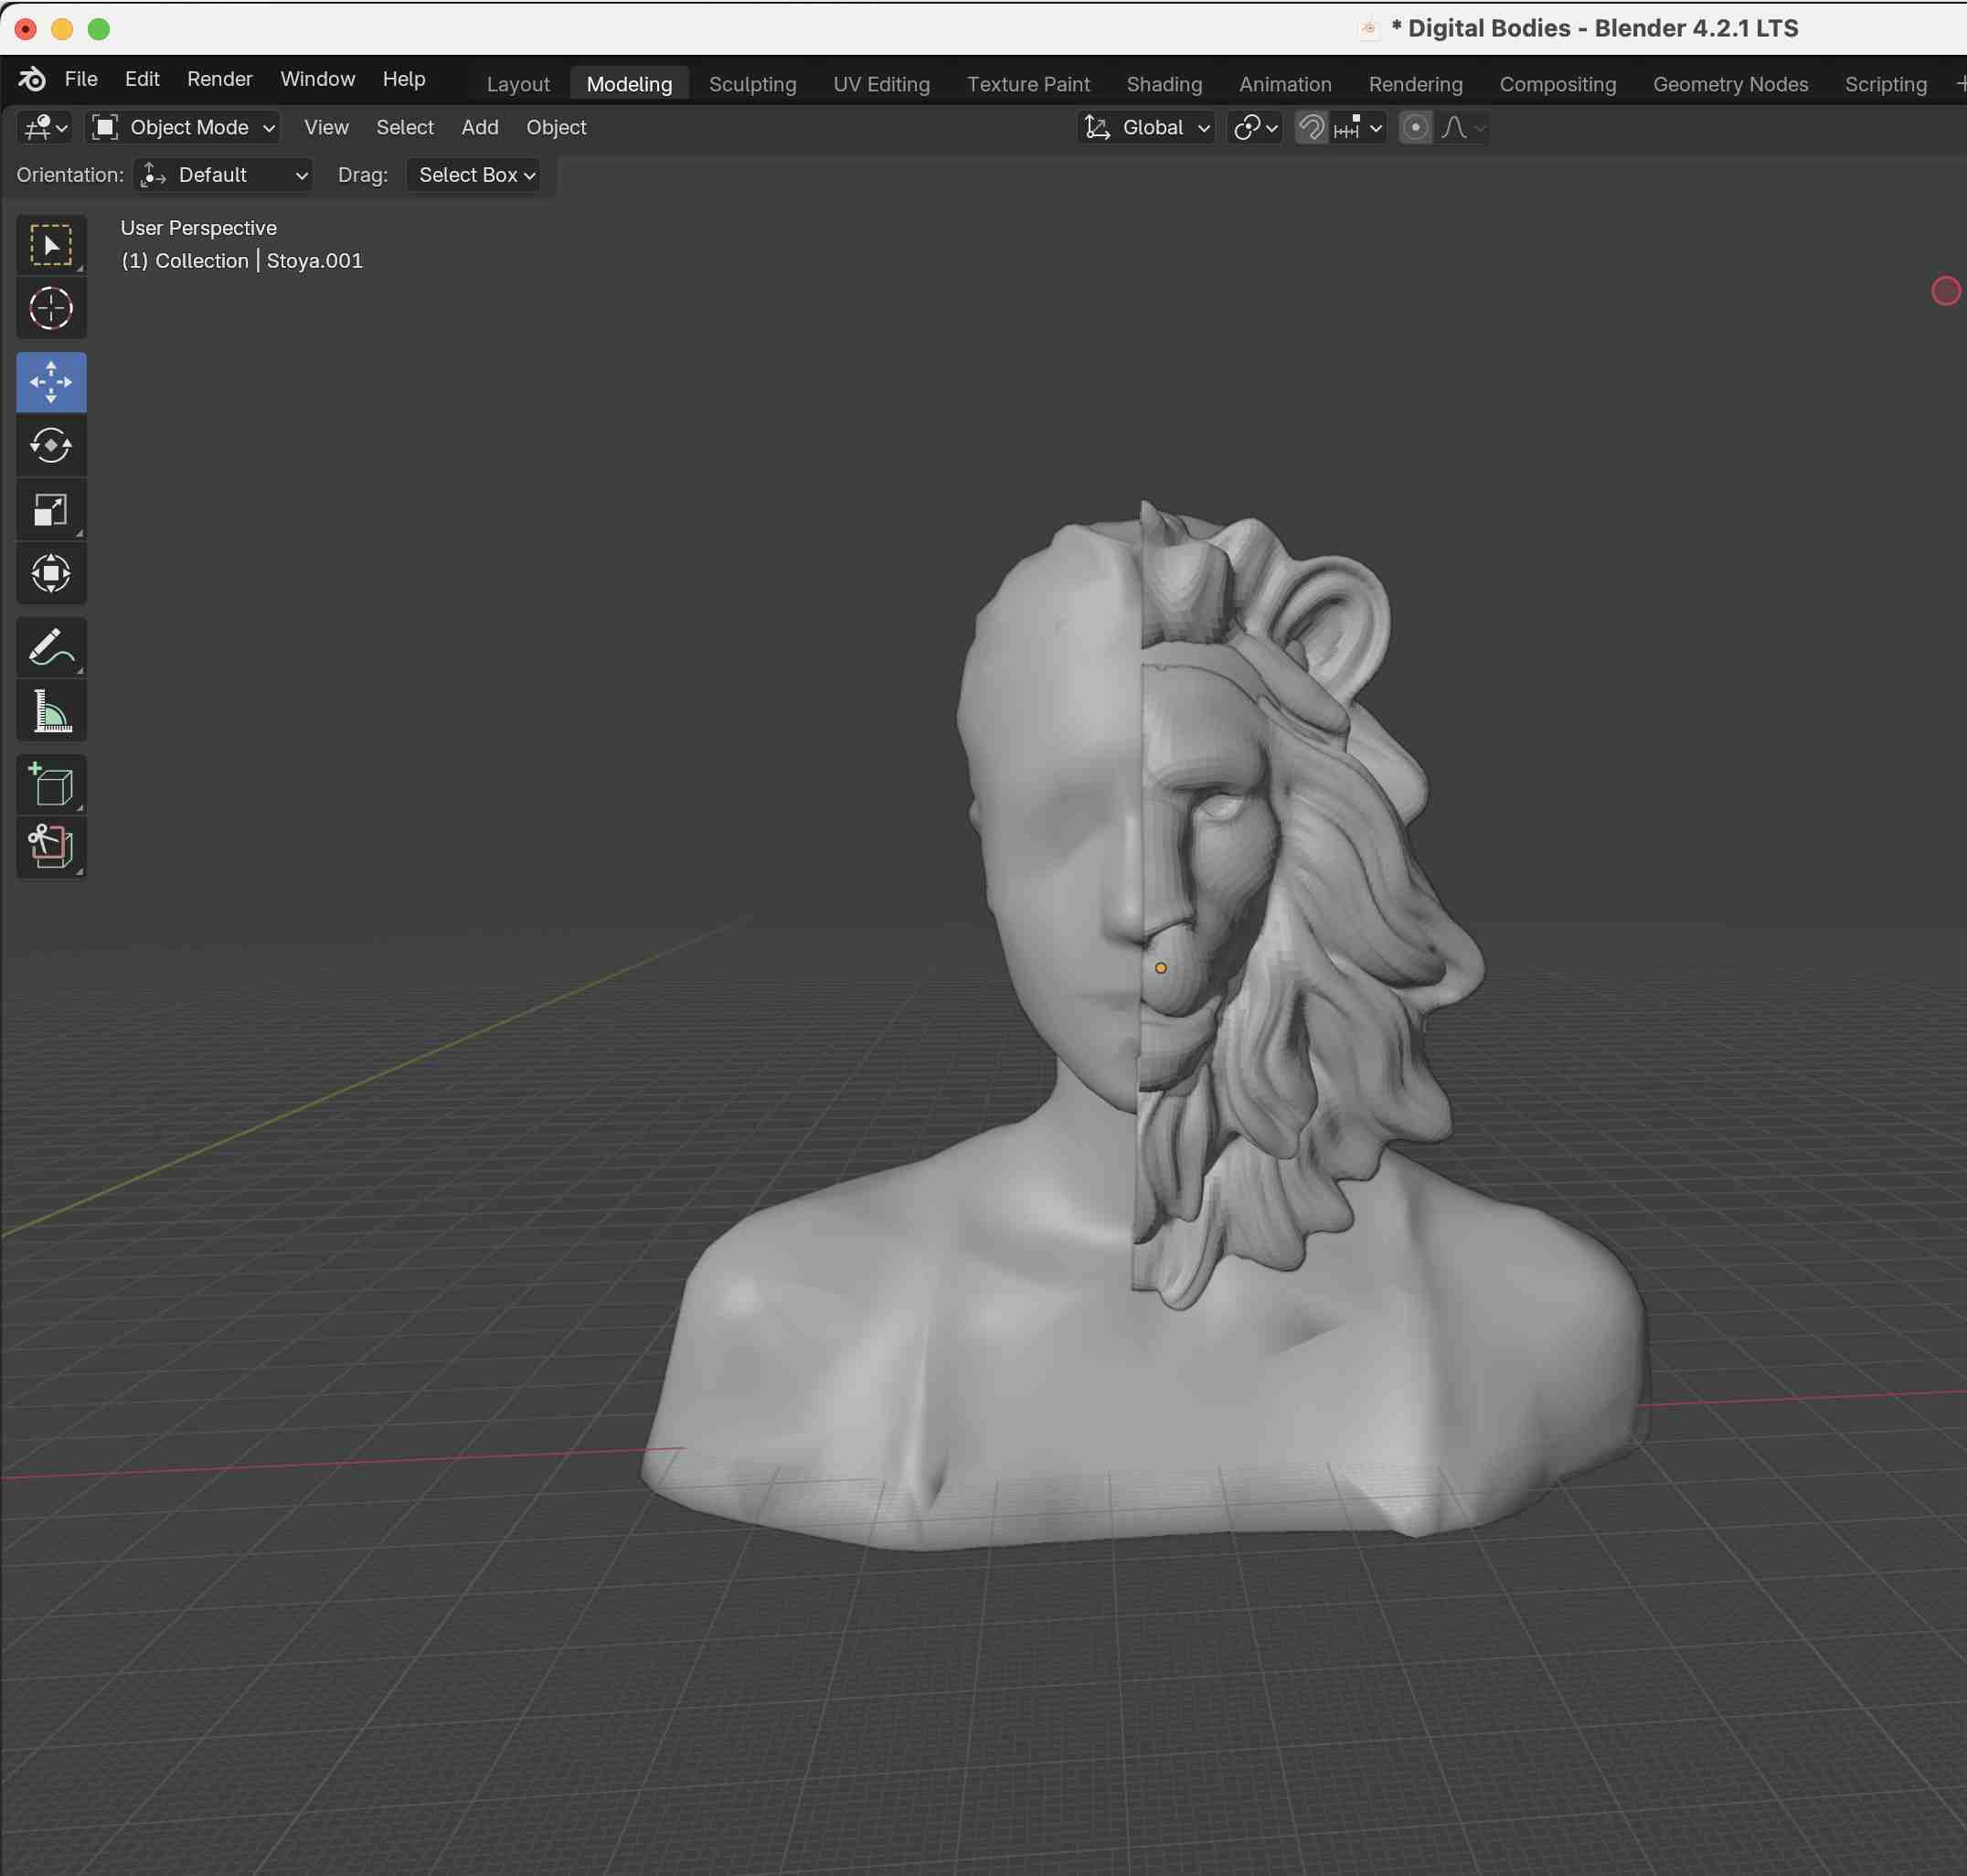The height and width of the screenshot is (1876, 1967).
Task: Maximize the Blender window with green button
Action: click(x=99, y=29)
